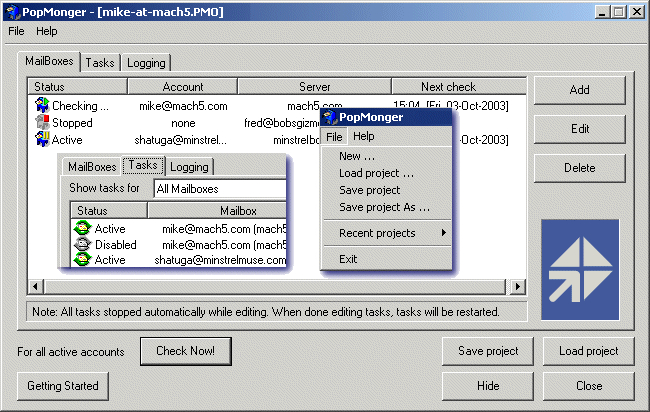This screenshot has height=412, width=650.
Task: Click the Add mailbox button
Action: (579, 90)
